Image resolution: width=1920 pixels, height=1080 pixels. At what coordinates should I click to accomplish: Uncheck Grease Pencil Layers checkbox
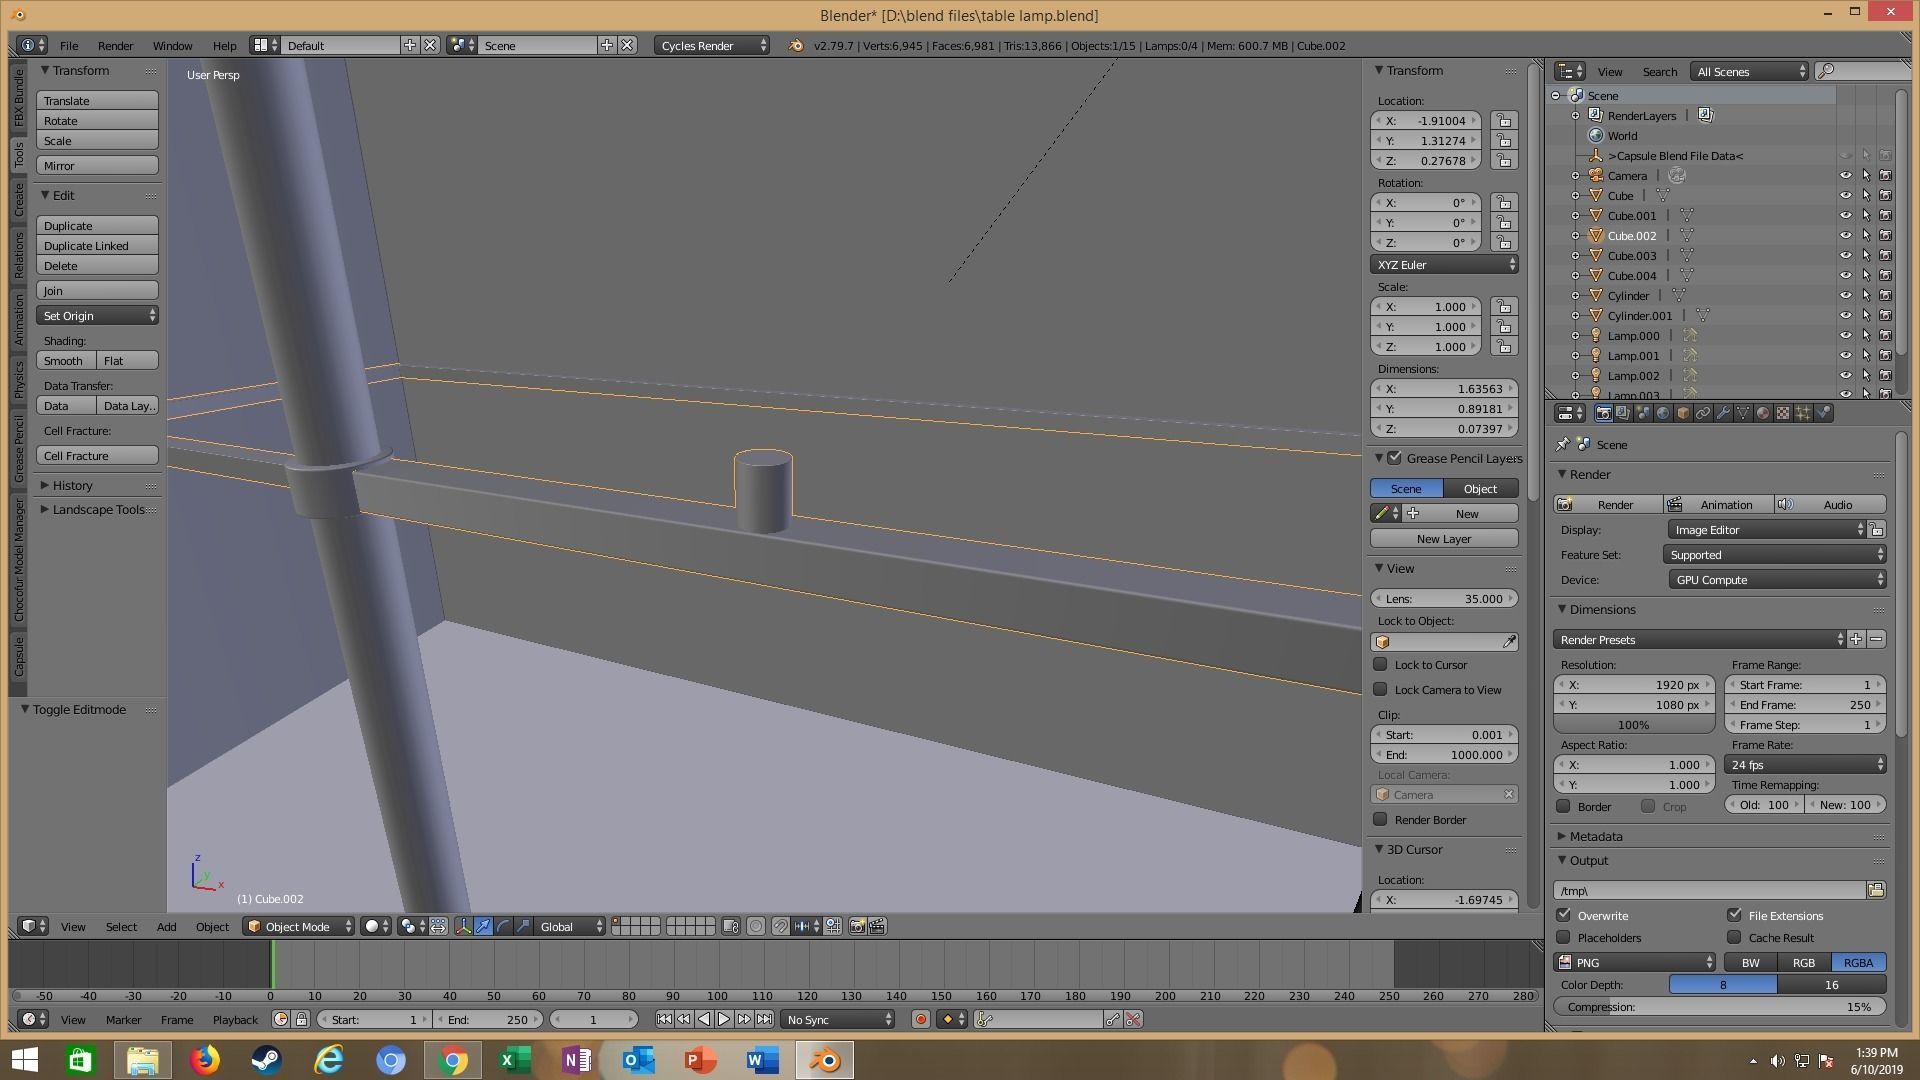click(1395, 458)
